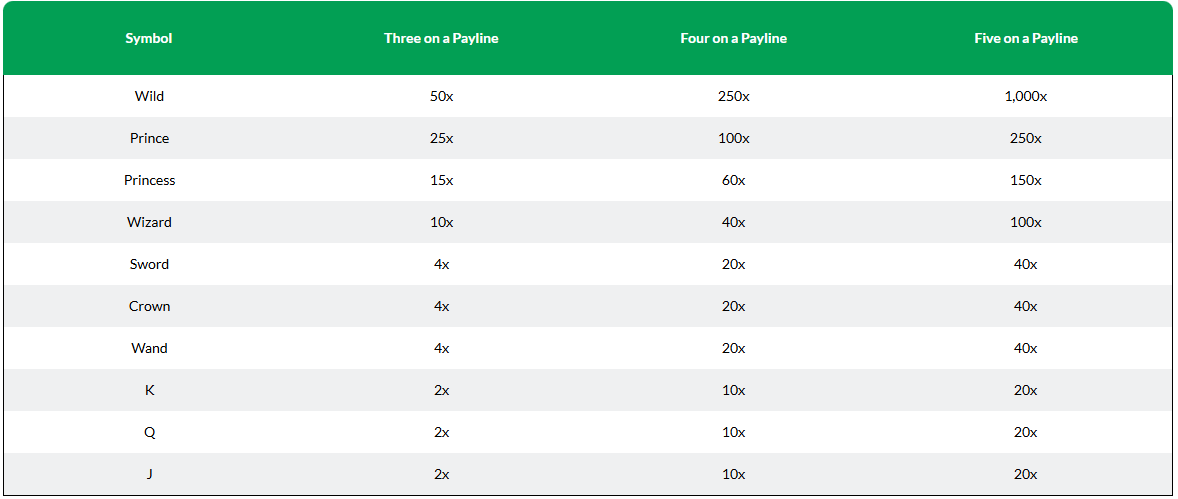Select the Prince row label

tap(149, 138)
